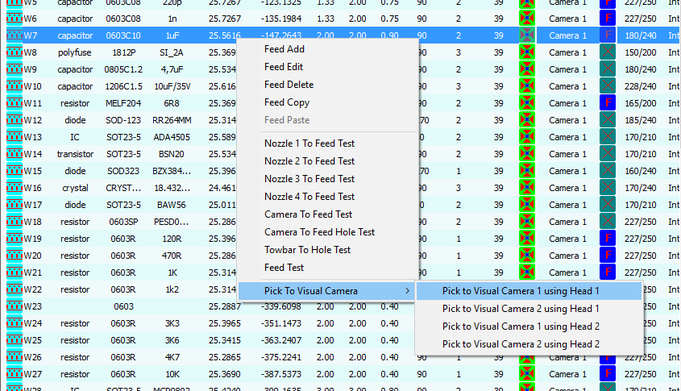The height and width of the screenshot is (391, 681).
Task: Click the crystal cell in row W16
Action: pyautogui.click(x=75, y=188)
